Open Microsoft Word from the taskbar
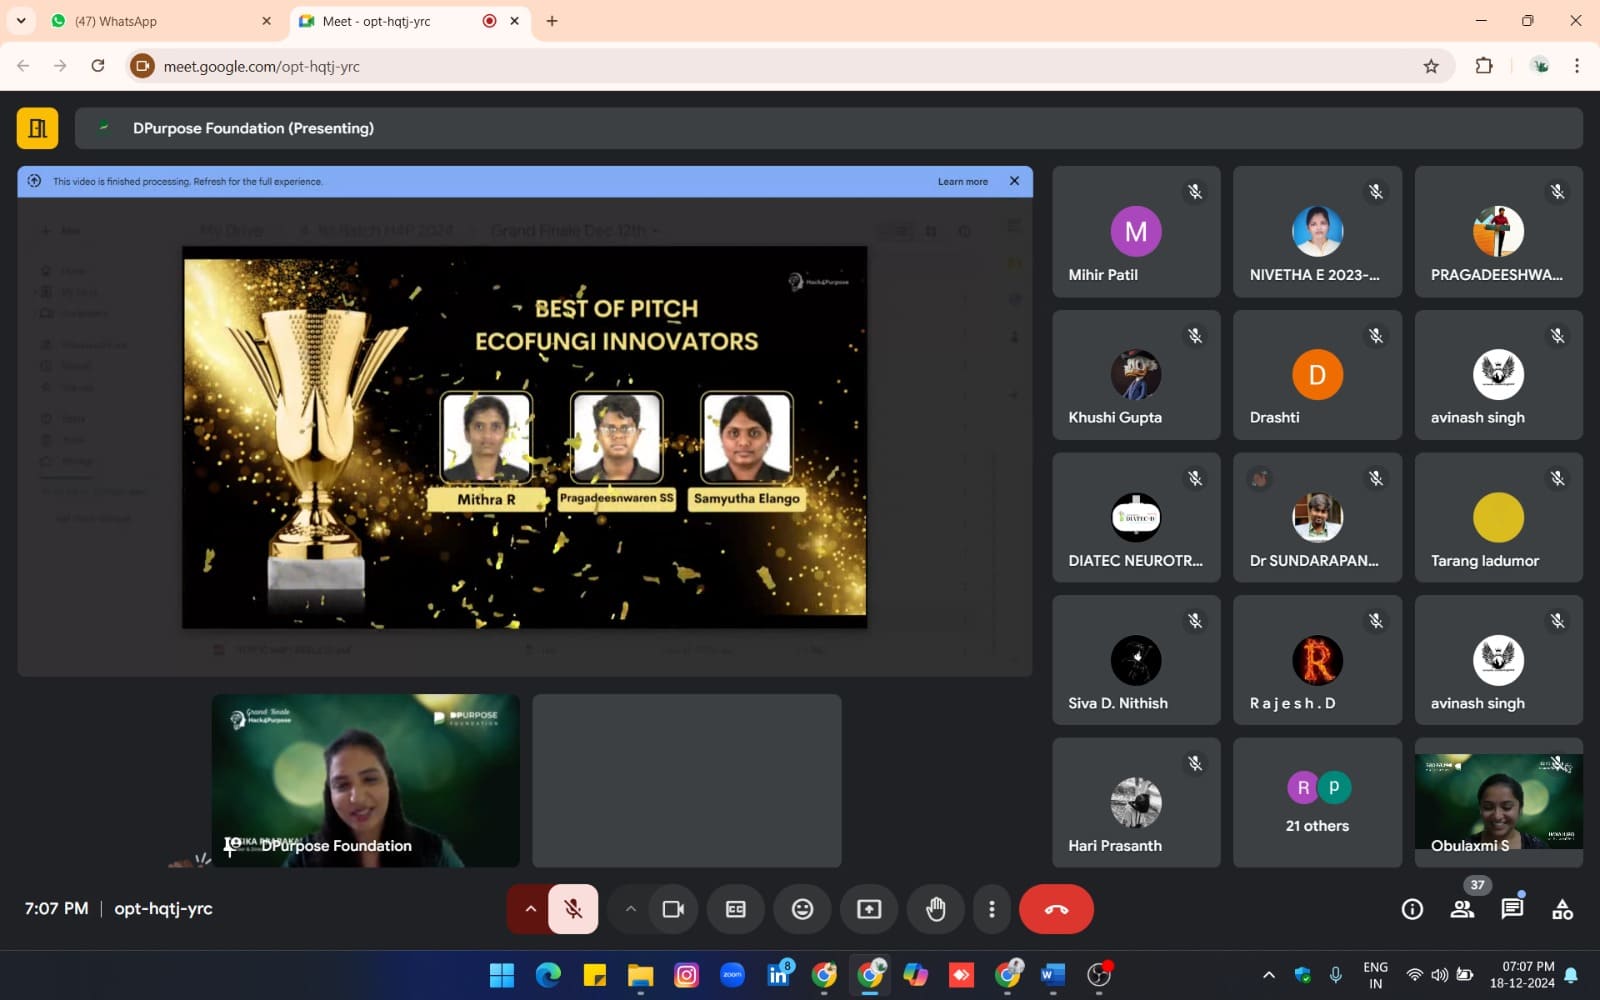Image resolution: width=1600 pixels, height=1000 pixels. 1052,974
